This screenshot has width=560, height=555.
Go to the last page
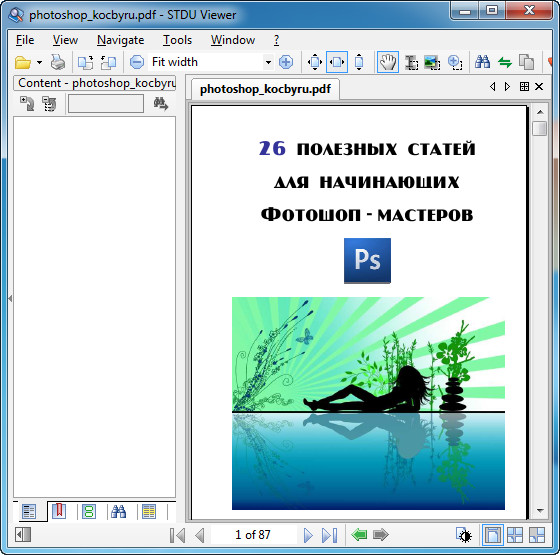pyautogui.click(x=329, y=535)
